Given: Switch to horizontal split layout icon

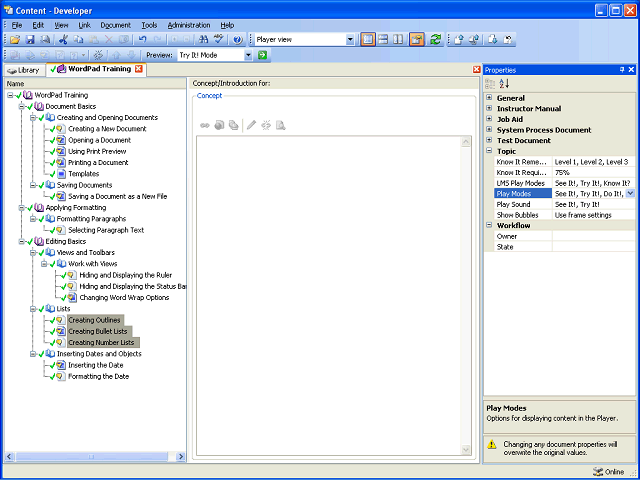Looking at the screenshot, I should (383, 40).
